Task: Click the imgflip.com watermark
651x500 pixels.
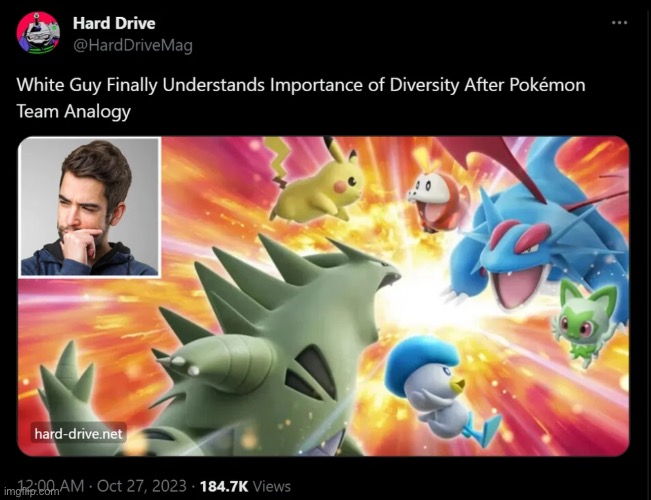Action: [30, 492]
